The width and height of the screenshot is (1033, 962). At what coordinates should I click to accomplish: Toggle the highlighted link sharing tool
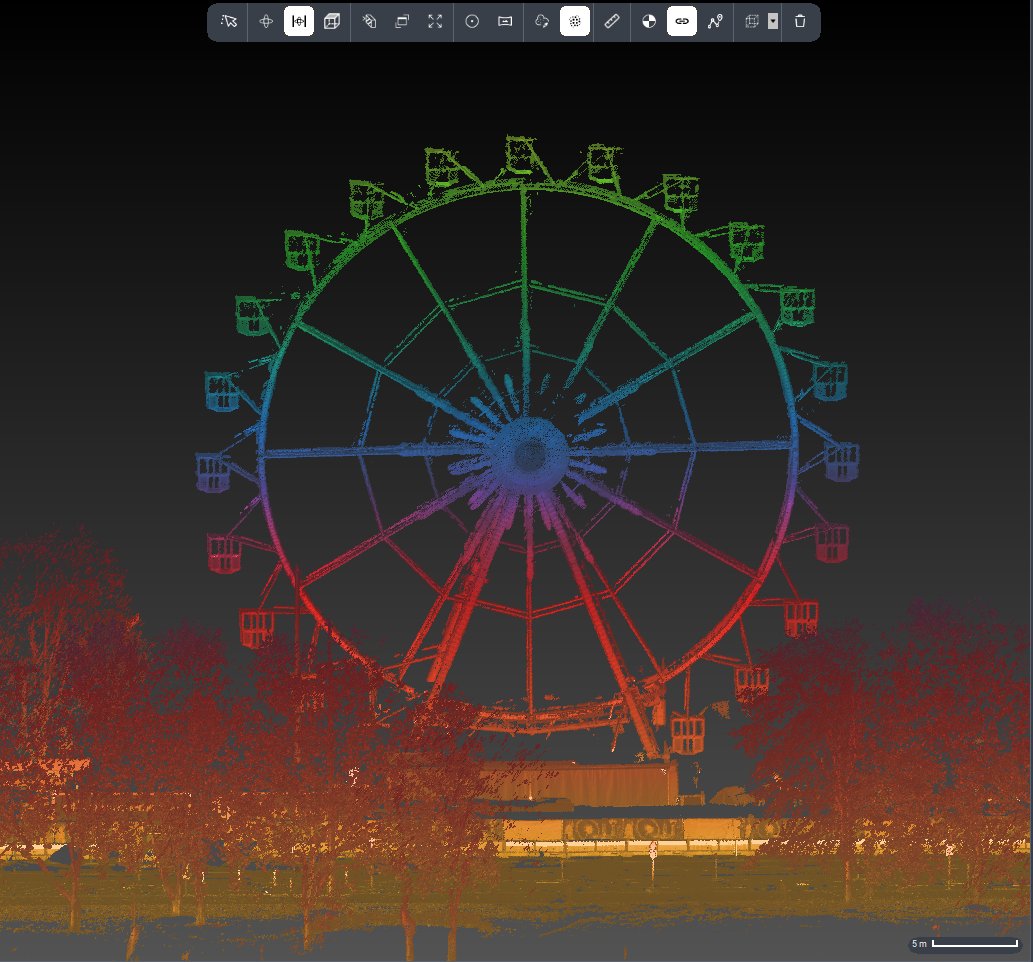click(x=682, y=21)
